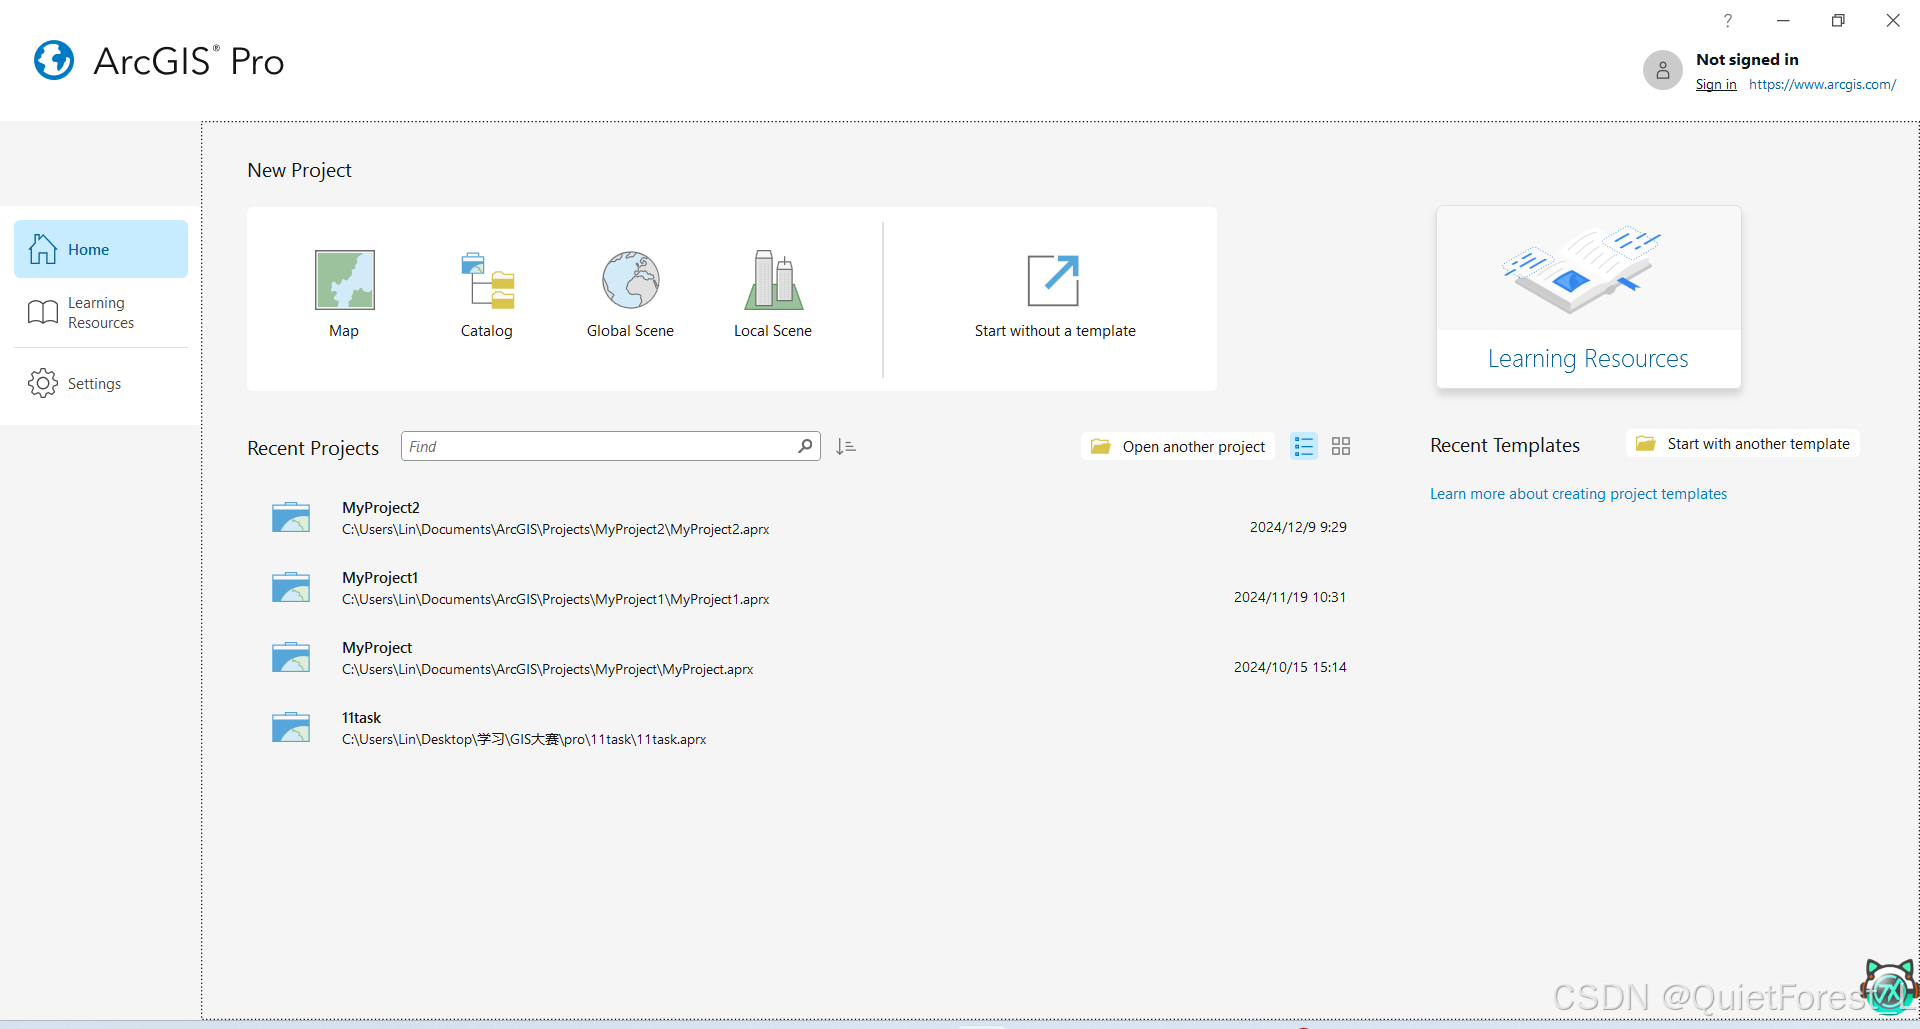The width and height of the screenshot is (1920, 1029).
Task: Close the ArcGIS Pro window
Action: click(x=1893, y=21)
